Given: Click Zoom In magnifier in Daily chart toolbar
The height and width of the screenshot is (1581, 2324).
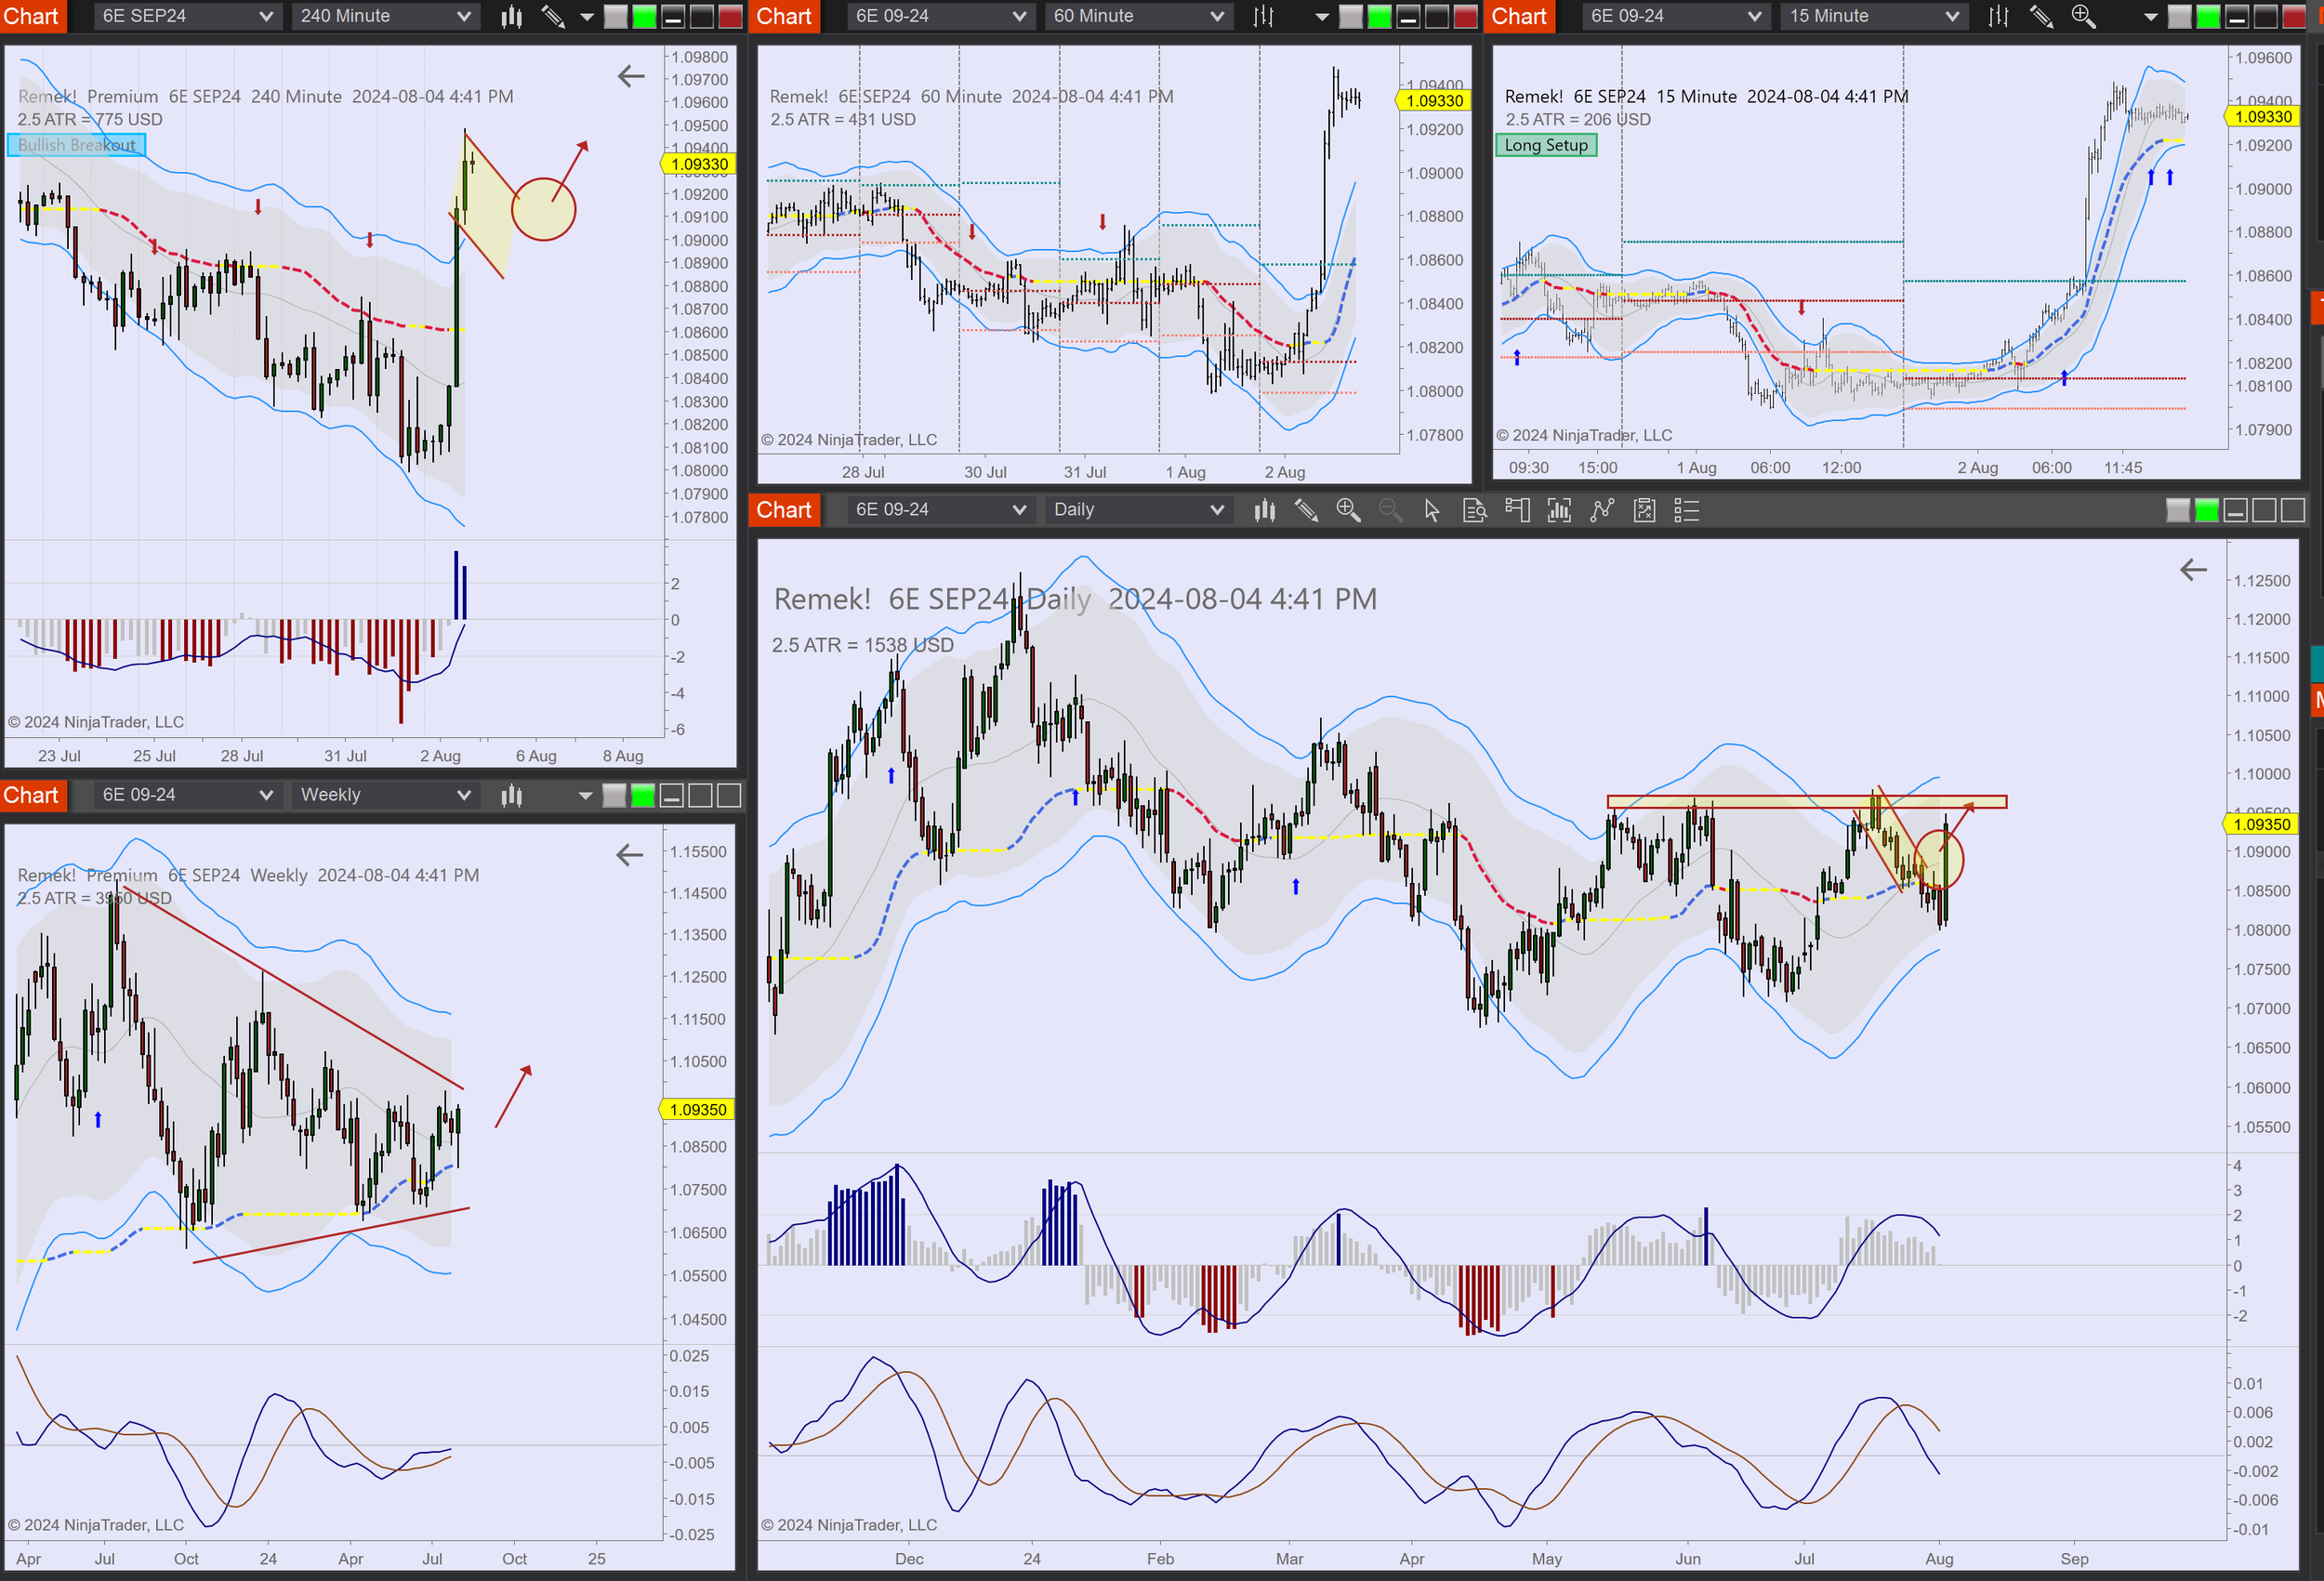Looking at the screenshot, I should click(x=1348, y=510).
